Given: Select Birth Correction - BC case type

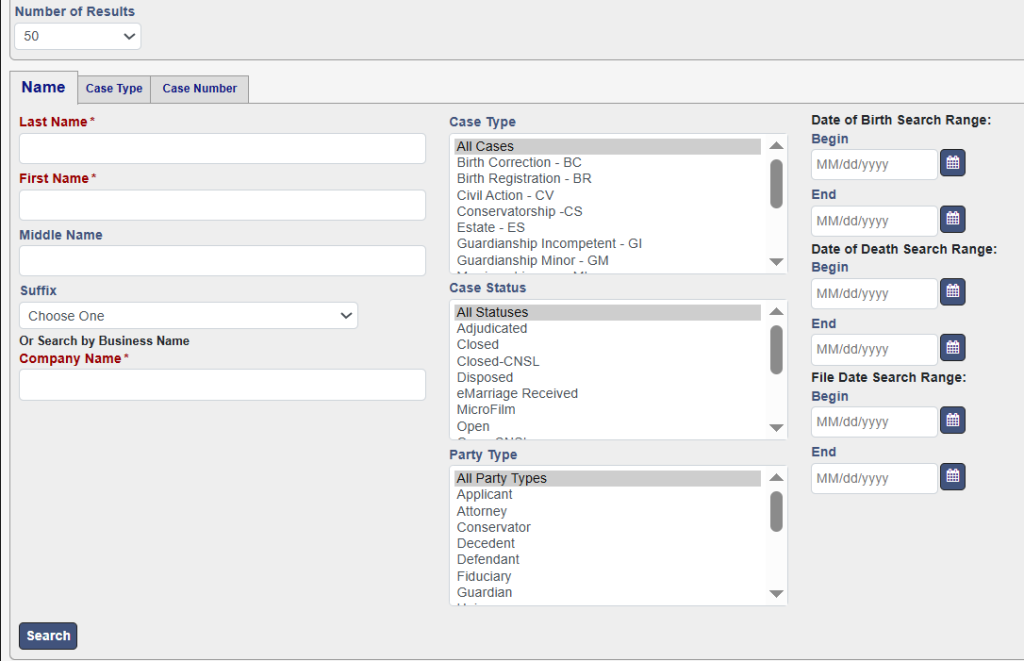Looking at the screenshot, I should 608,163.
